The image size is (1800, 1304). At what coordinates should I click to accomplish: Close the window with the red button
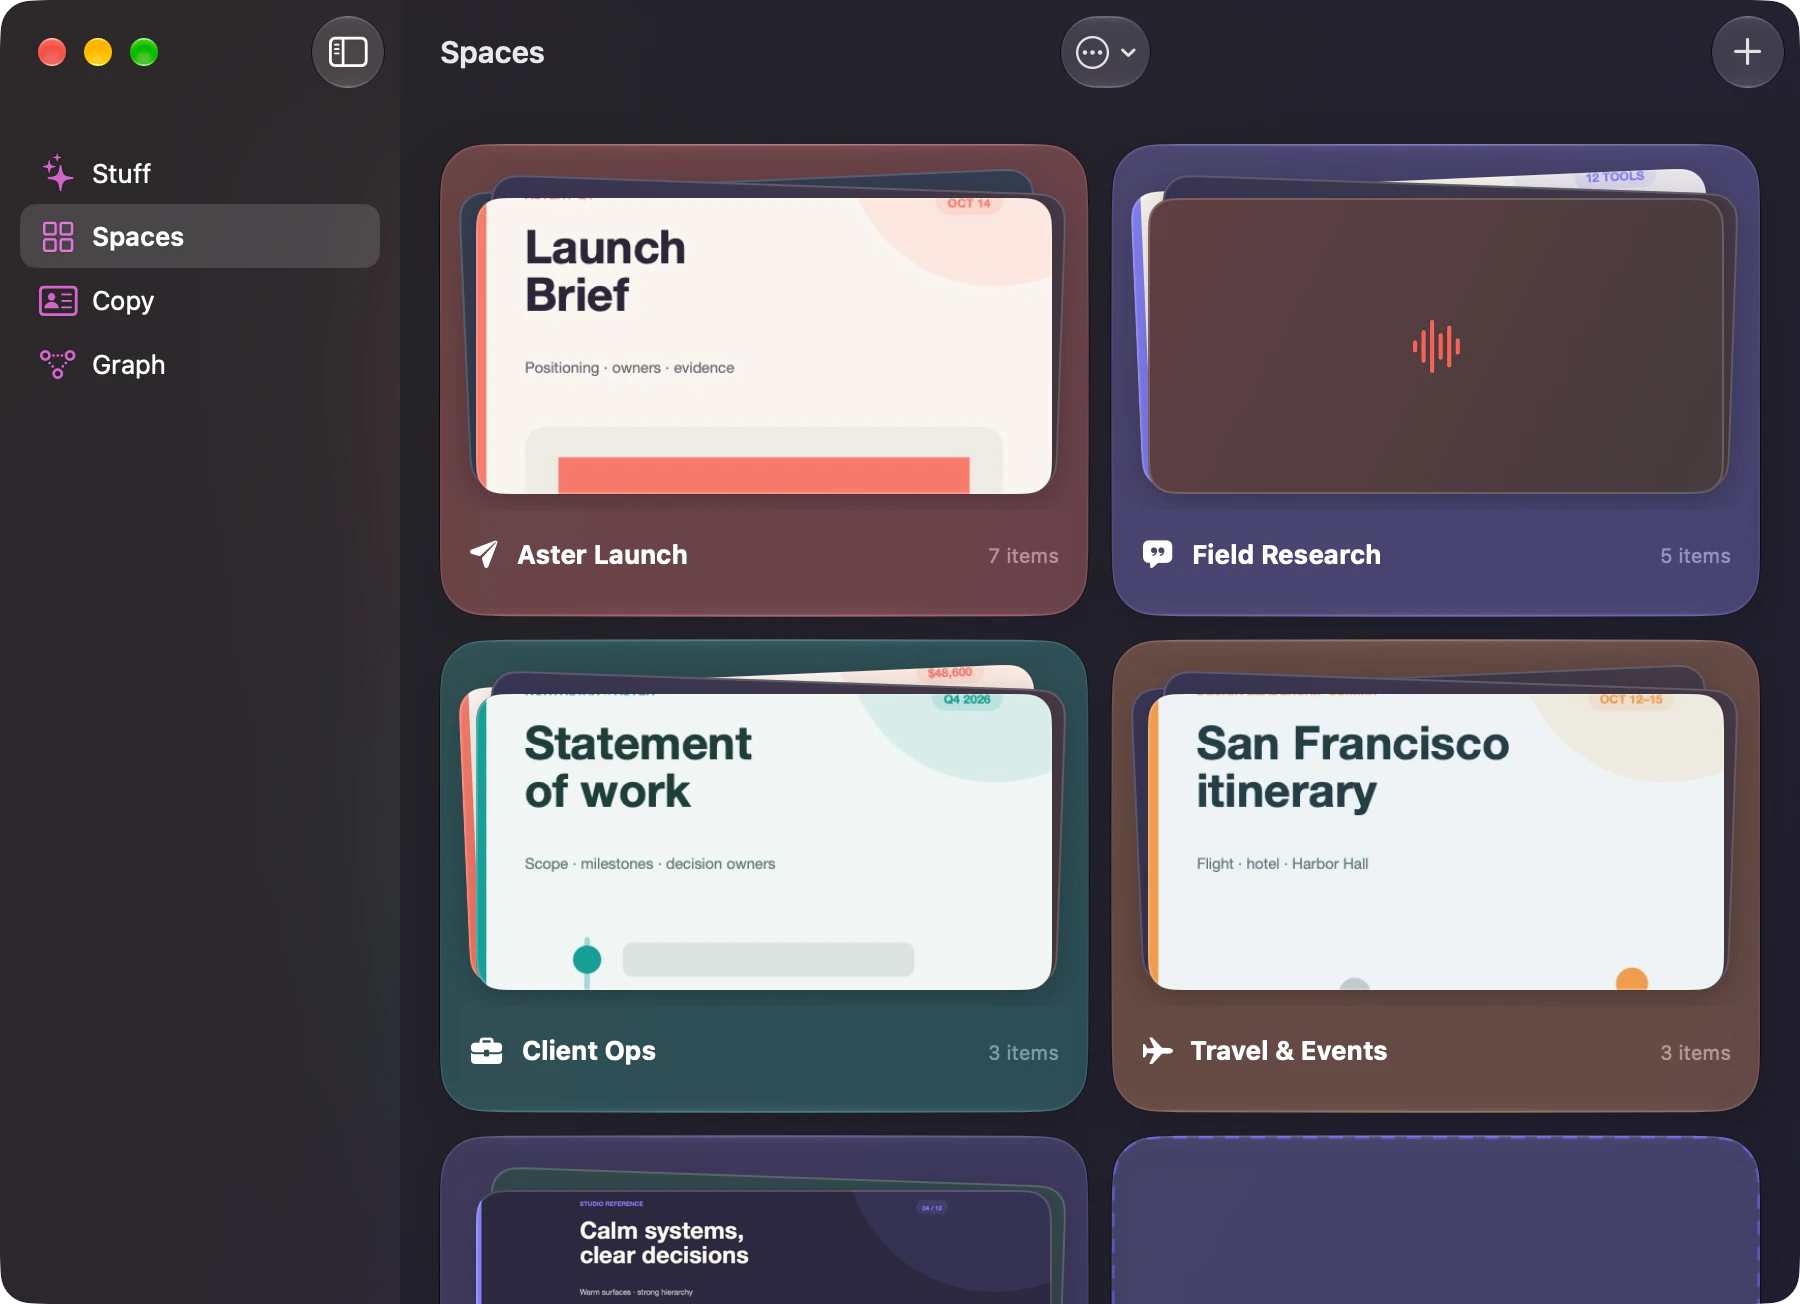pos(52,52)
